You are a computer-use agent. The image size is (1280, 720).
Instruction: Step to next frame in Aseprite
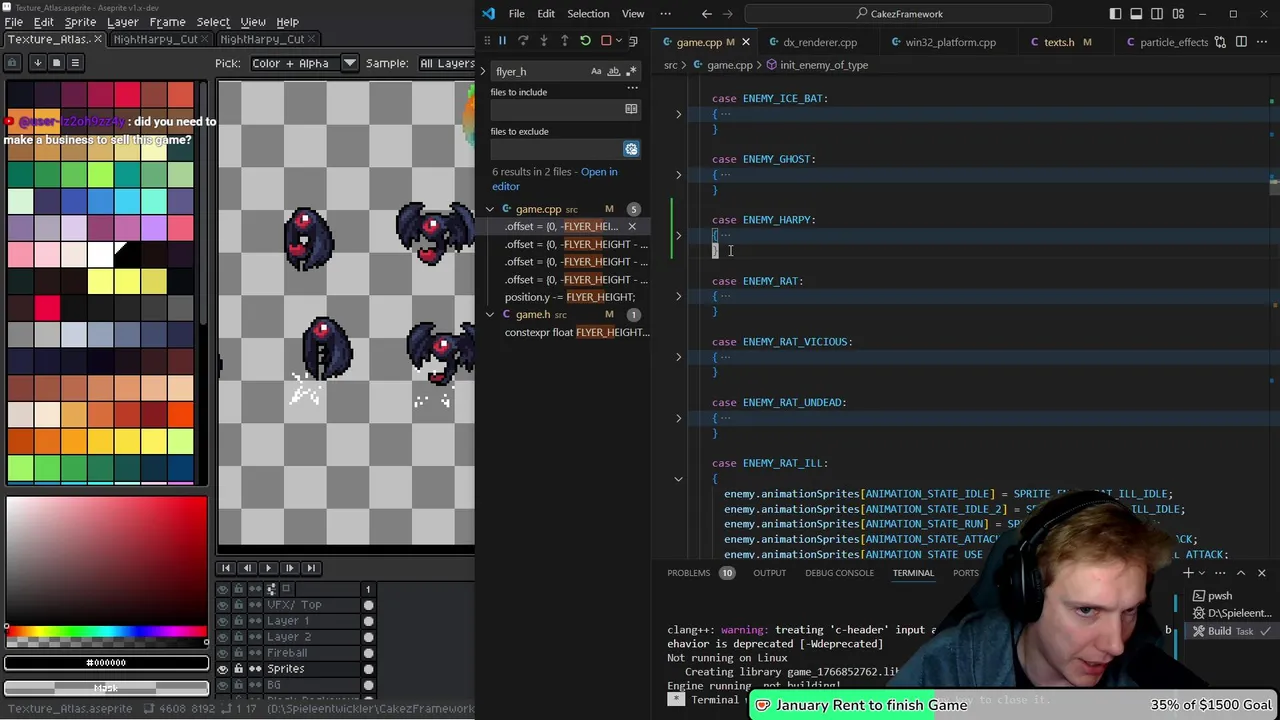point(289,568)
